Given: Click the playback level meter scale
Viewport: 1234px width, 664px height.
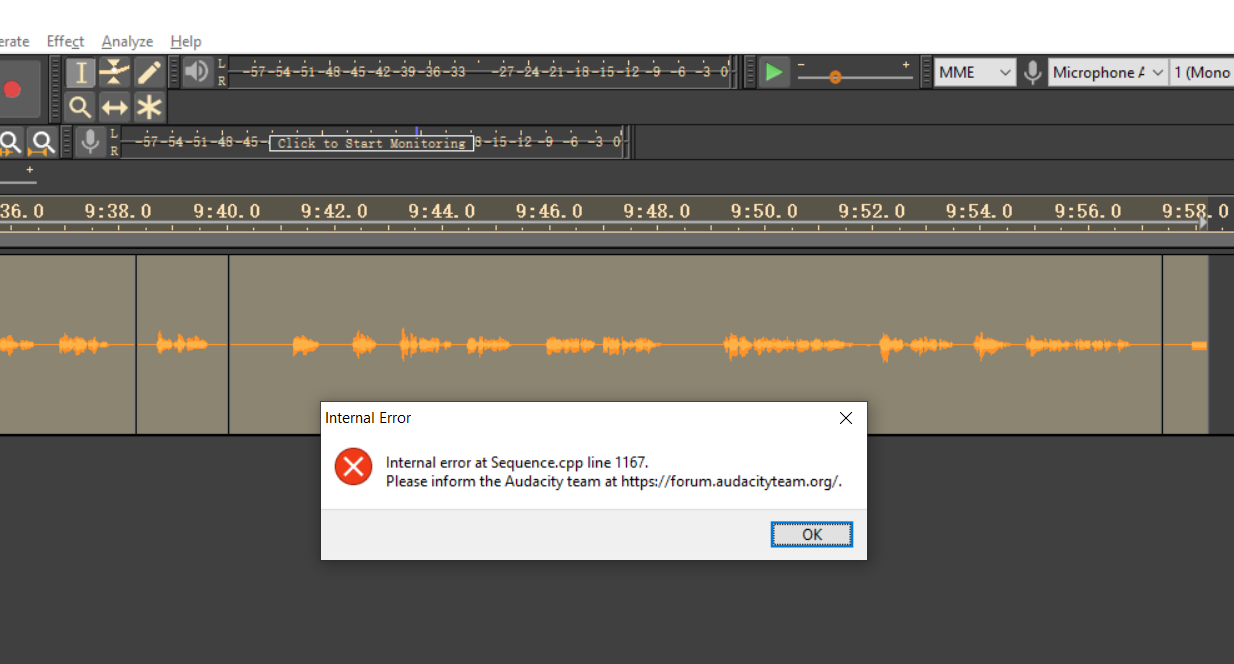Looking at the screenshot, I should [482, 72].
